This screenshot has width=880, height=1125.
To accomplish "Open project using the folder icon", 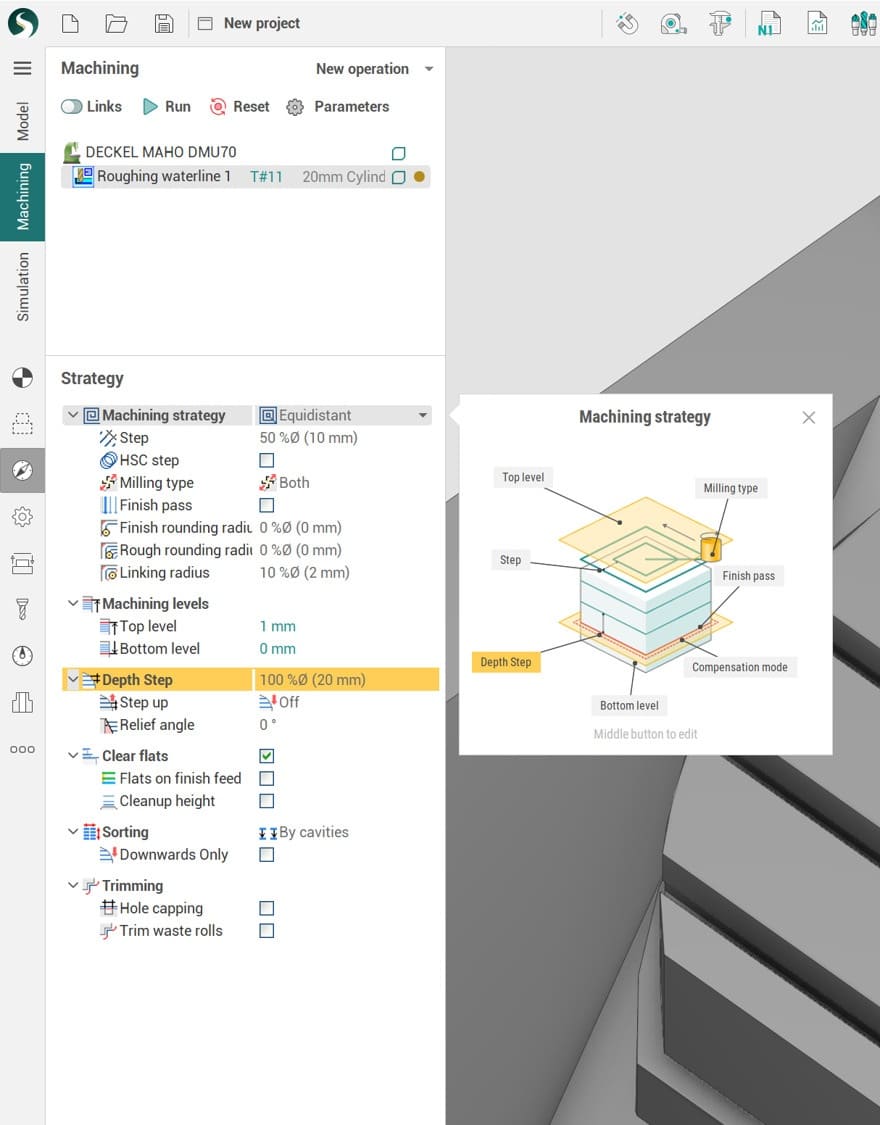I will (x=116, y=23).
